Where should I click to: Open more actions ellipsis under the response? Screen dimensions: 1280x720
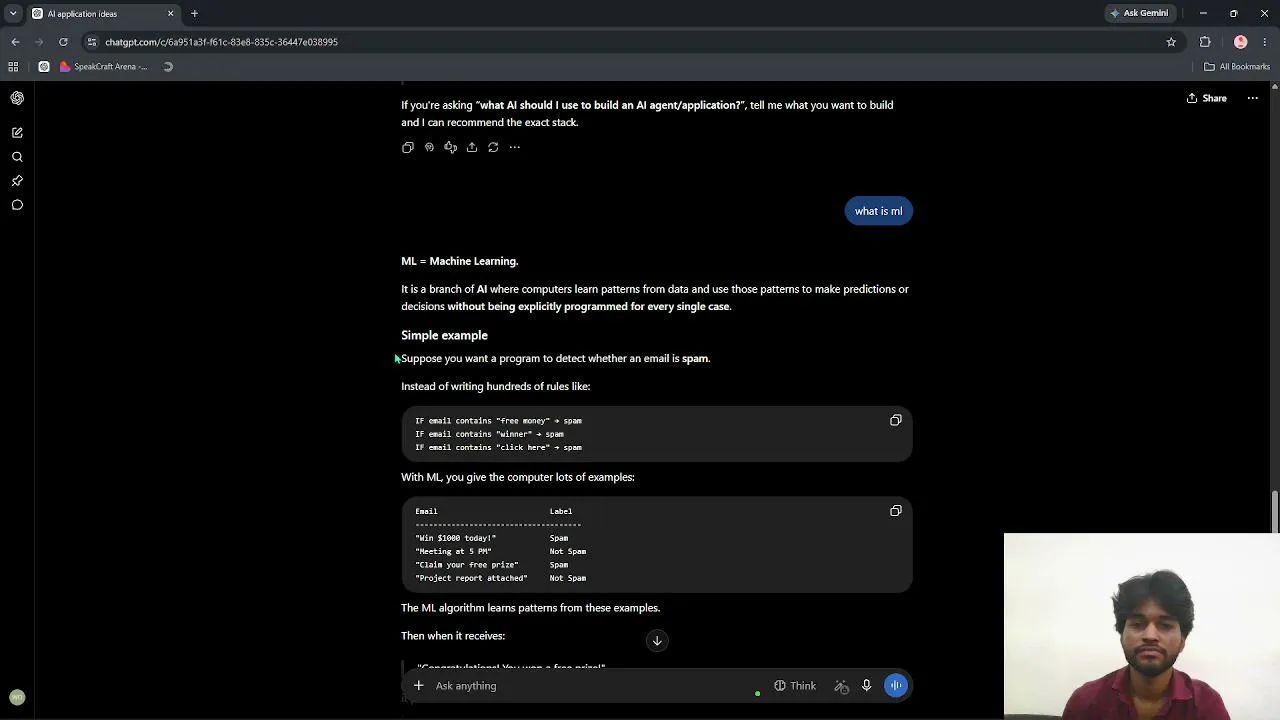(x=515, y=147)
